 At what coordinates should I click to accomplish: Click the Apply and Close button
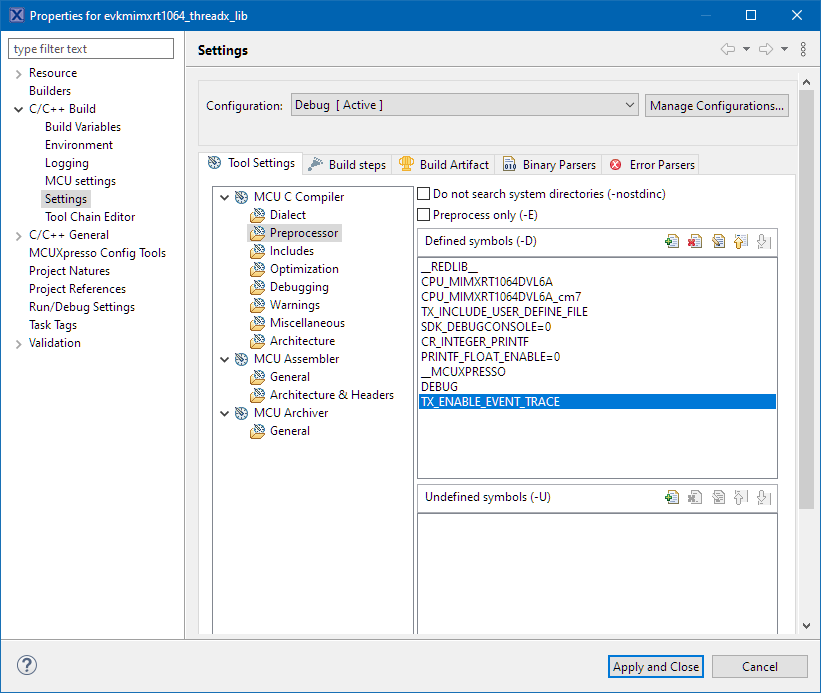point(656,667)
